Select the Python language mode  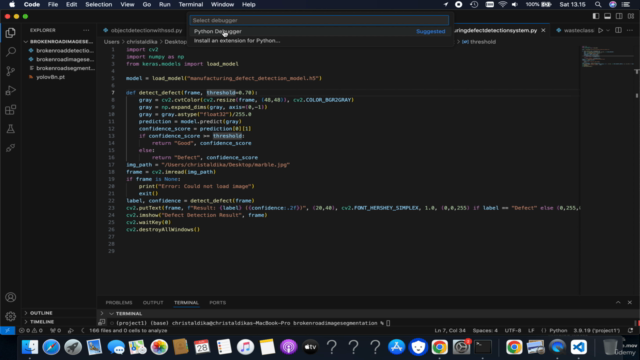click(558, 331)
